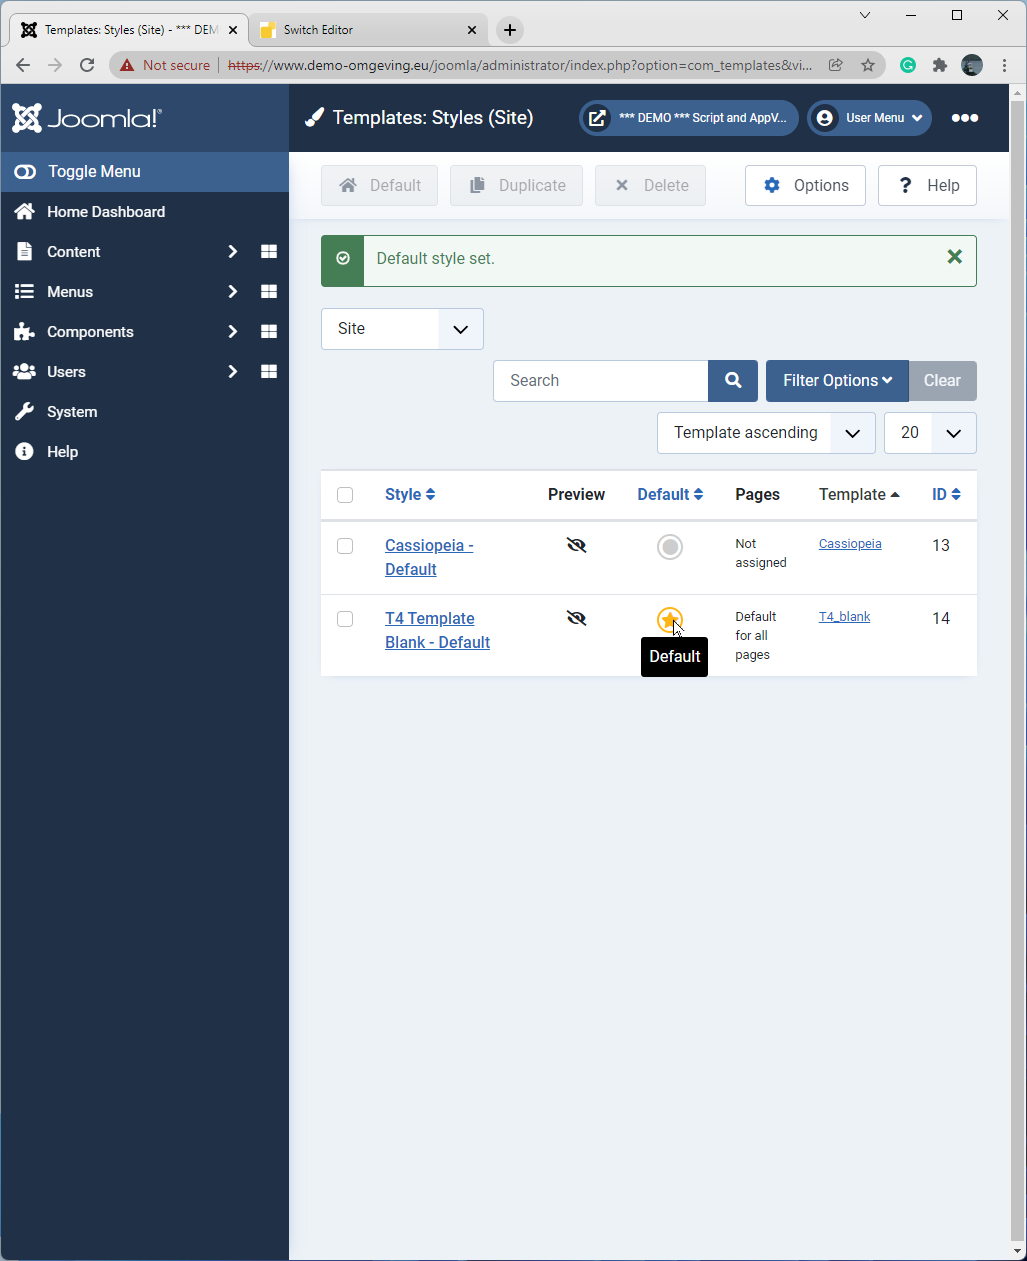This screenshot has width=1027, height=1261.
Task: Open Content dashboard grid icon
Action: click(x=268, y=252)
